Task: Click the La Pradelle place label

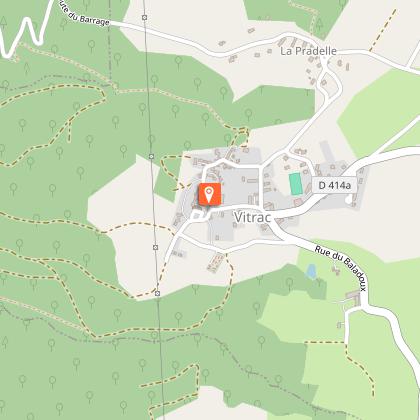Action: pos(308,51)
